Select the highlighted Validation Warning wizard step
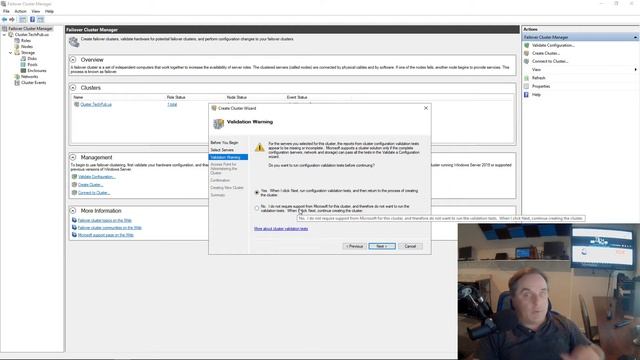Image resolution: width=640 pixels, height=360 pixels. pos(228,157)
